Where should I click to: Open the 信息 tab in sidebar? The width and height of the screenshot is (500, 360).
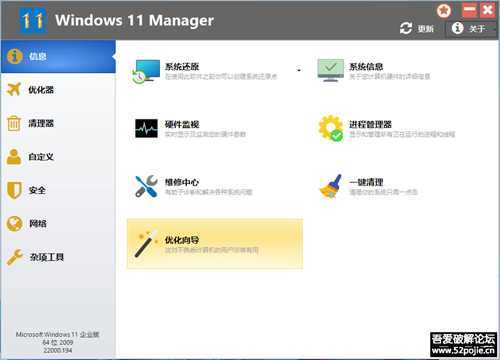(x=58, y=56)
